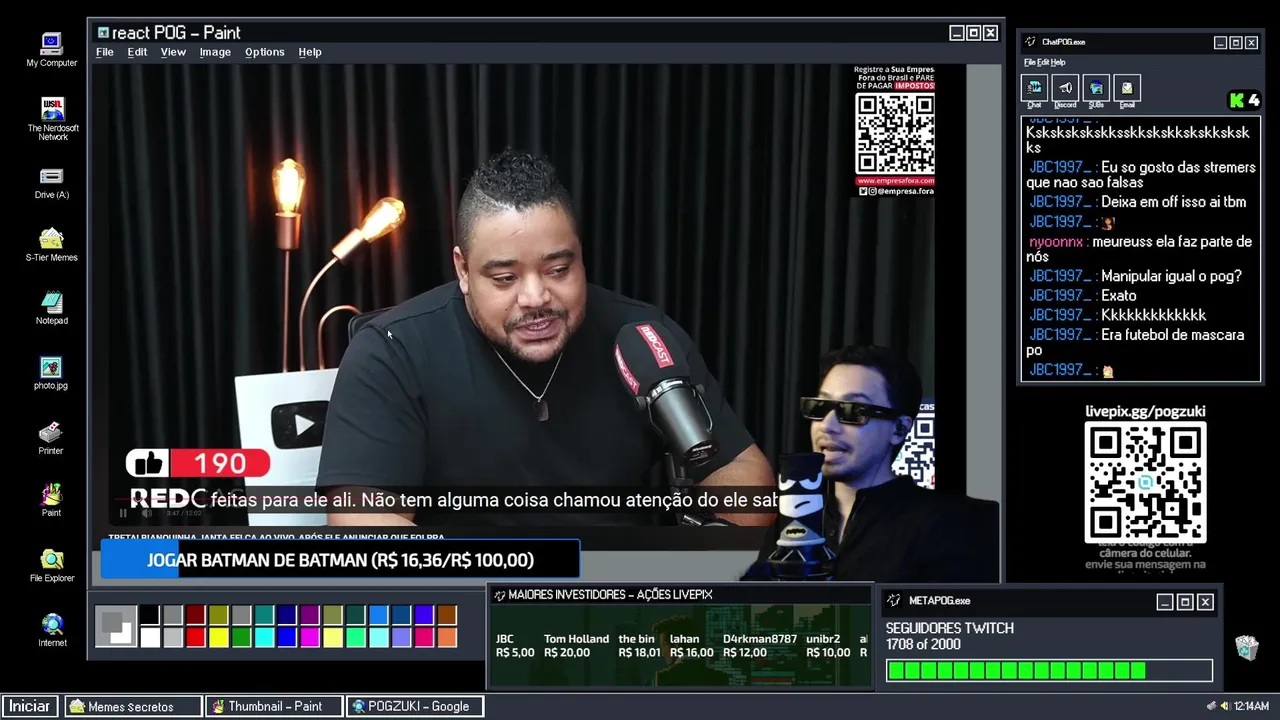The image size is (1280, 720).
Task: Open Drive (A:) desktop icon
Action: pyautogui.click(x=51, y=183)
